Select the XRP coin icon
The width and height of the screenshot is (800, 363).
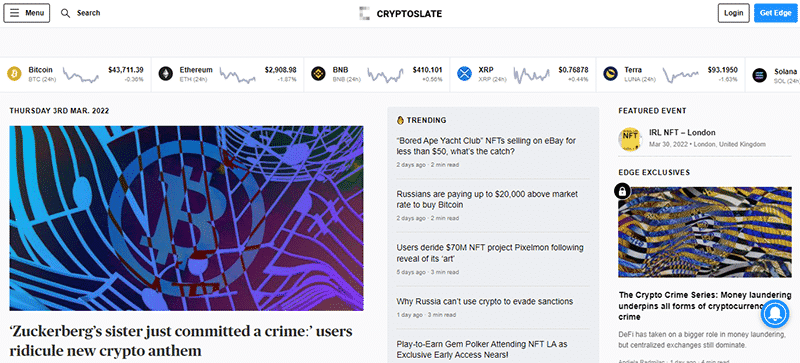(x=464, y=74)
